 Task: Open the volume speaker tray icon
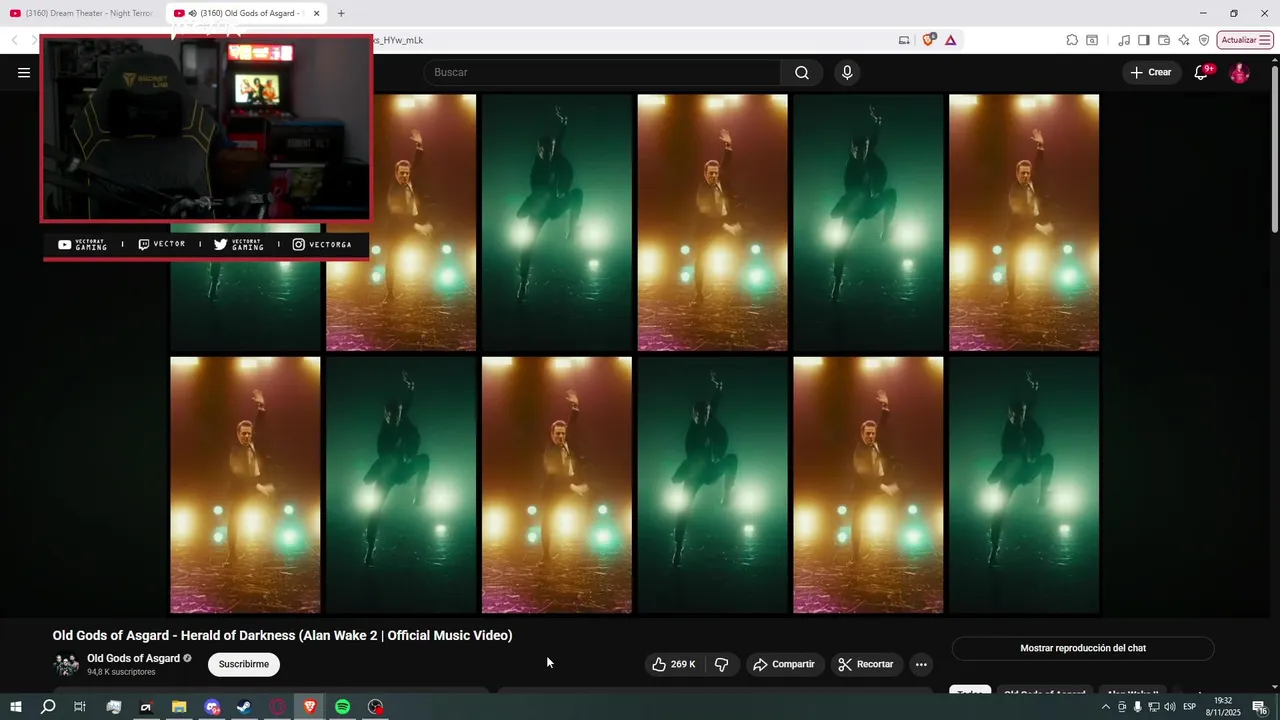click(1170, 707)
